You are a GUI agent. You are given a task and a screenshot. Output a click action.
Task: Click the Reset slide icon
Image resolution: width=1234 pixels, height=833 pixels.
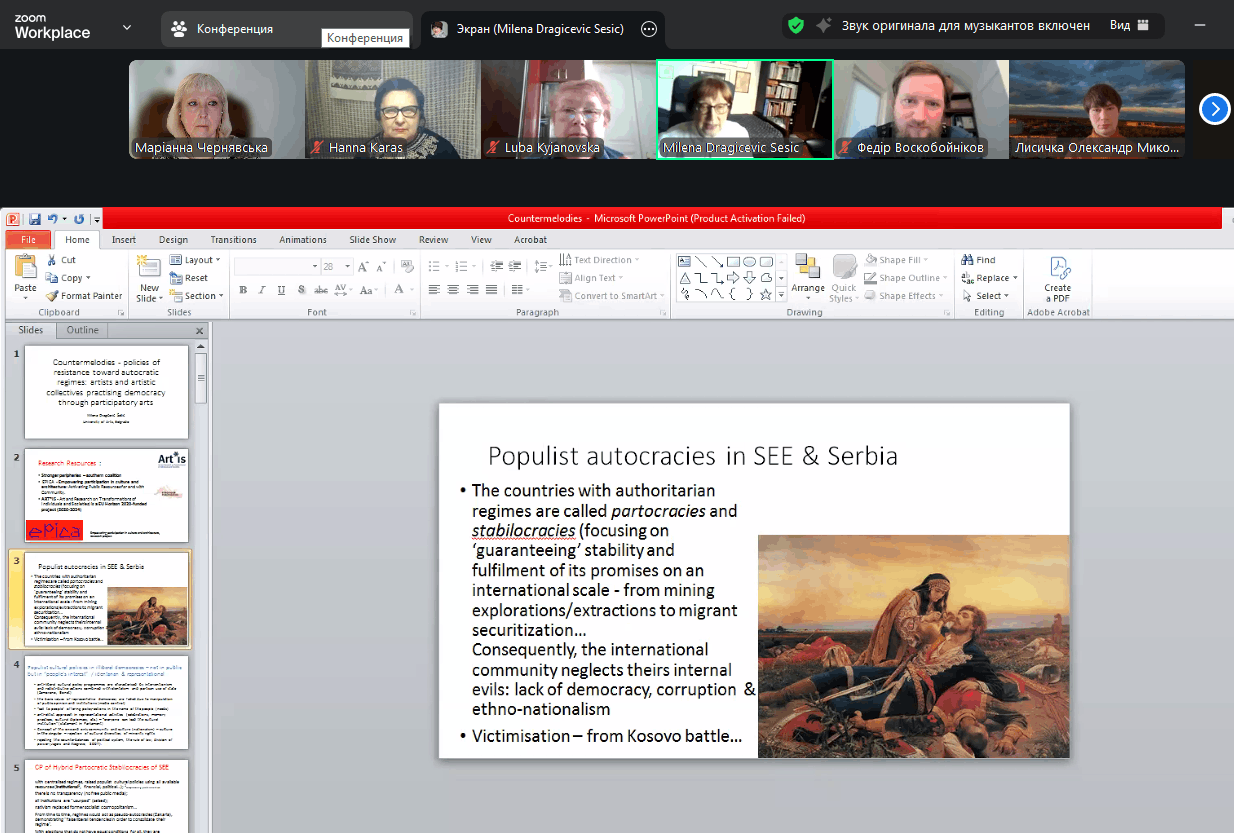pos(176,278)
